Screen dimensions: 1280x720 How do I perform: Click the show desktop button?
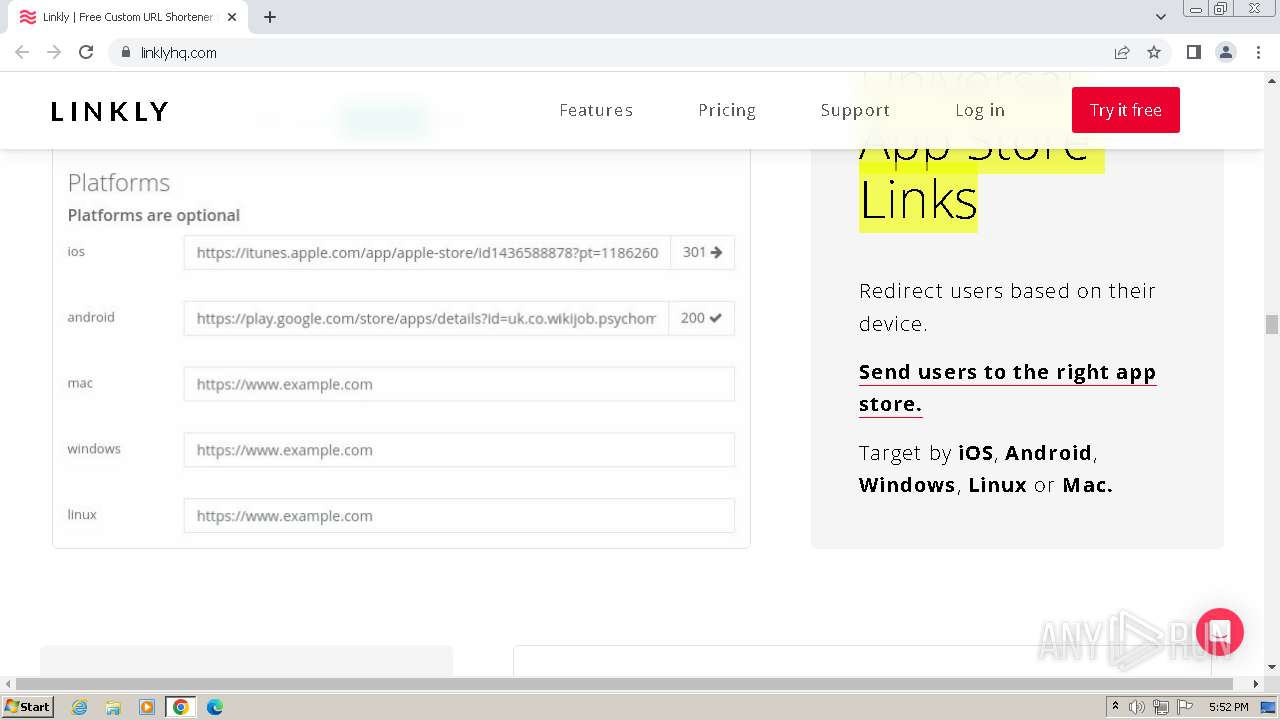(1268, 707)
